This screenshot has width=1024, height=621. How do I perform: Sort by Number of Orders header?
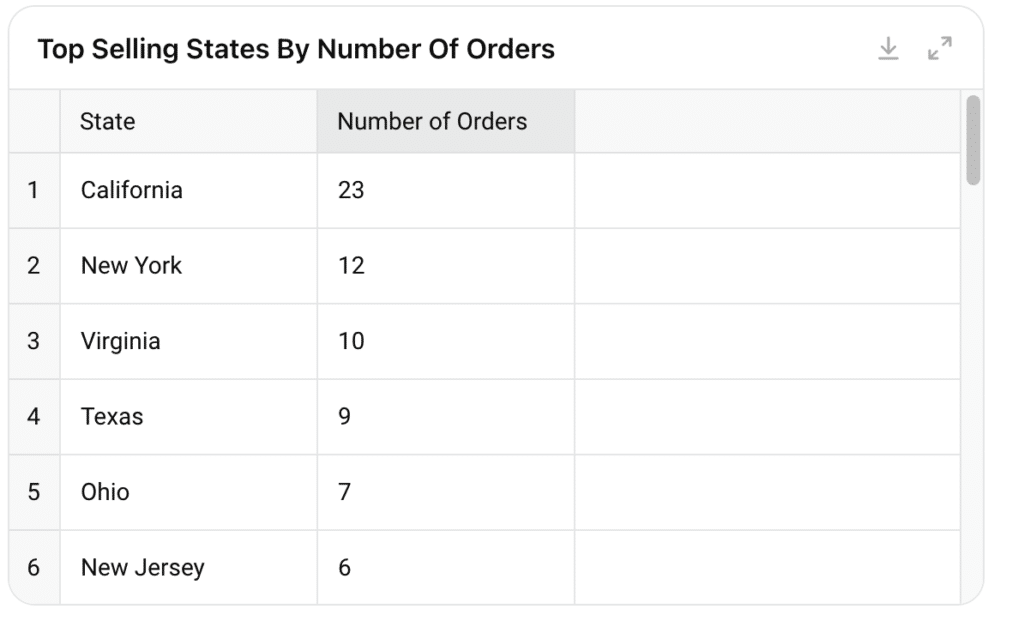446,121
